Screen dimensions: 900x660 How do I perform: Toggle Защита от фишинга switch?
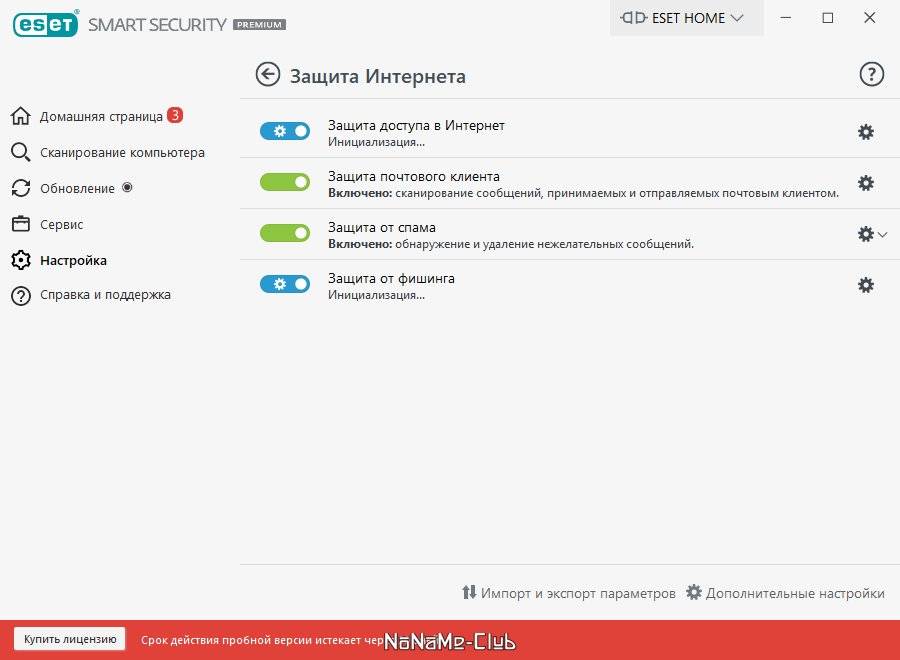pos(285,284)
